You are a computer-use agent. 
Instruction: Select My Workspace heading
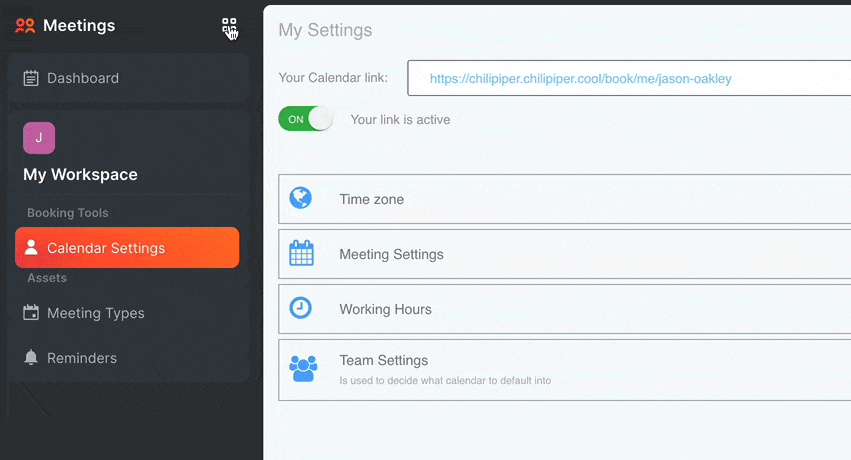point(80,175)
